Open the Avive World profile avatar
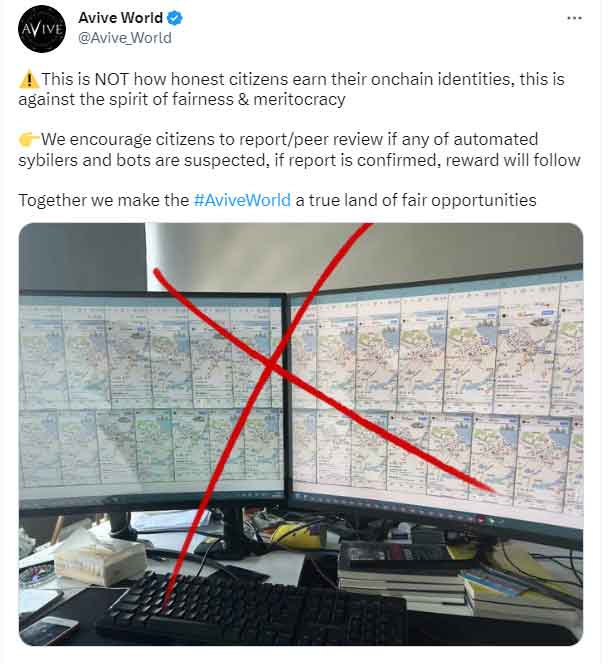 (42, 29)
